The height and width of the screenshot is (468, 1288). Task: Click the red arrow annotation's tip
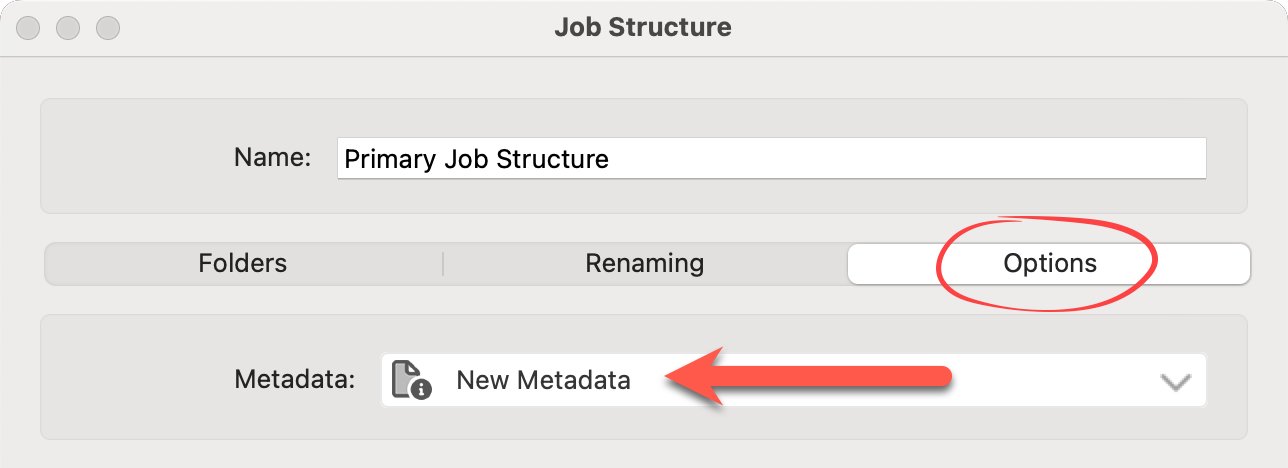(x=669, y=376)
